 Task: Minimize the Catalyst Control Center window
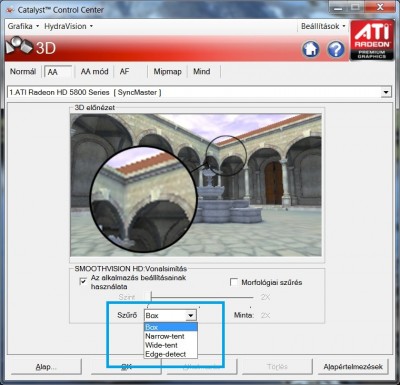(338, 8)
